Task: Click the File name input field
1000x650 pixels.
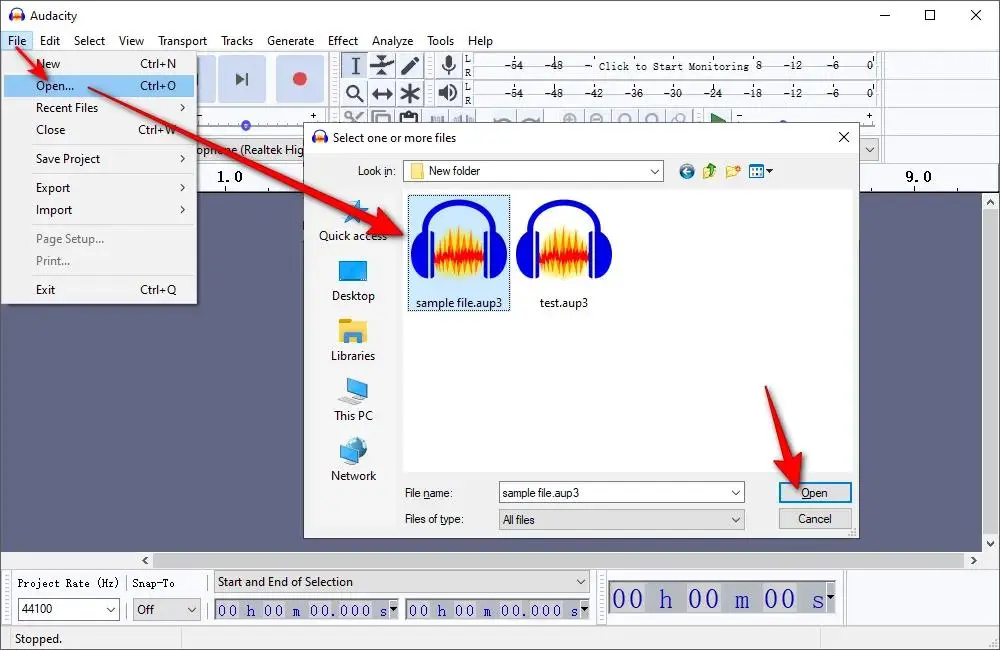Action: pyautogui.click(x=621, y=492)
